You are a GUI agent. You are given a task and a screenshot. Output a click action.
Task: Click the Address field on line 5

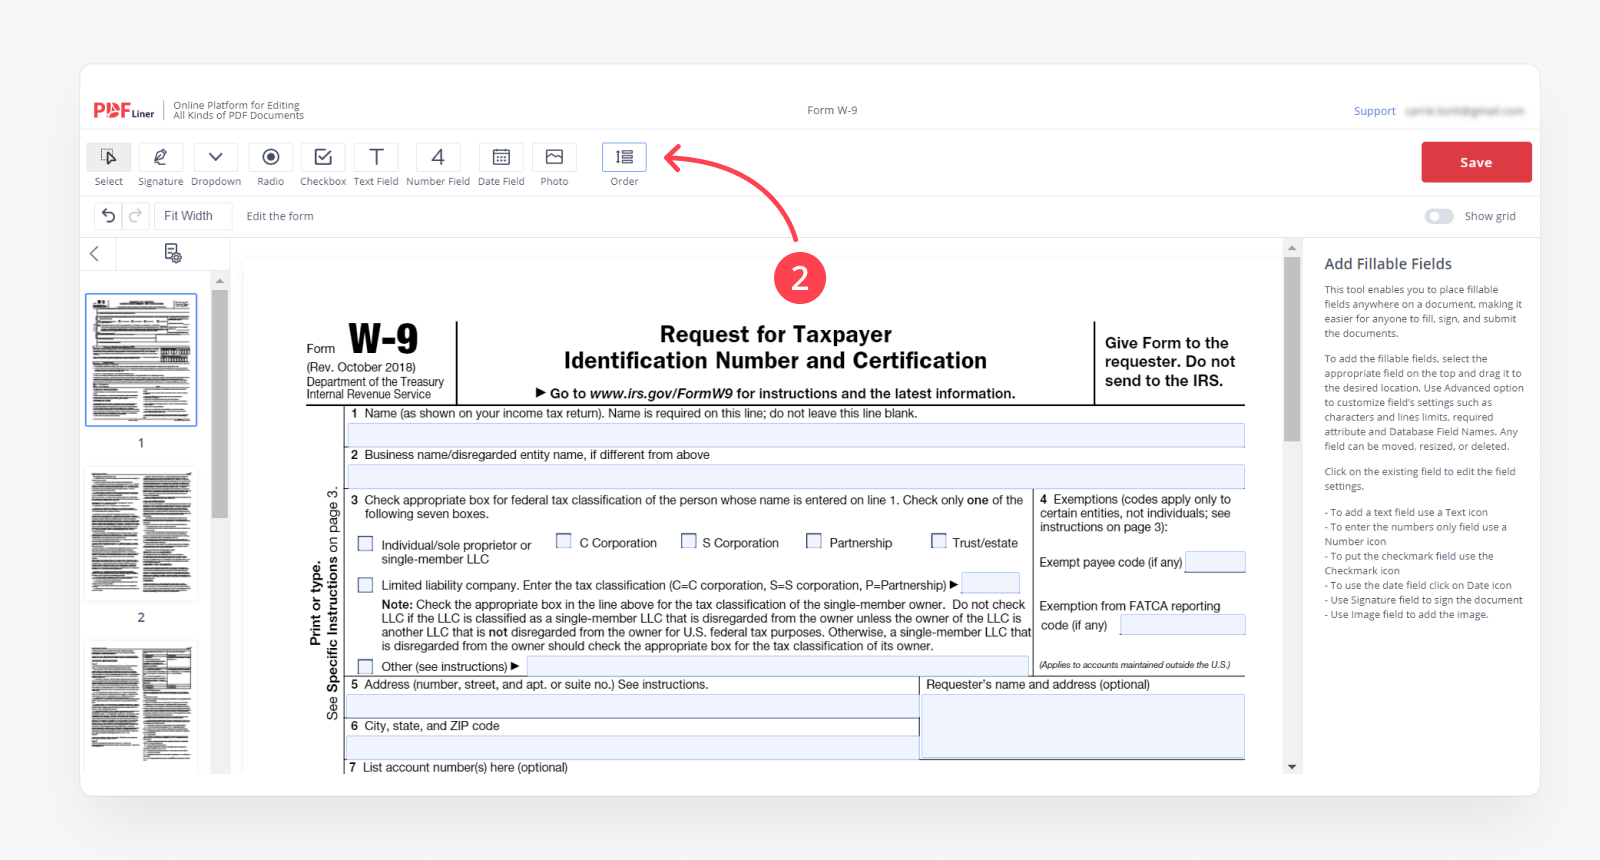click(x=632, y=706)
